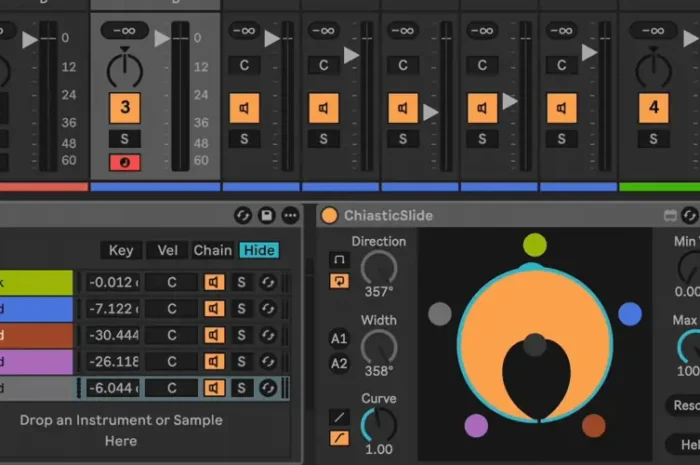Solo the blue chain at -7.122
The image size is (700, 465).
coord(242,309)
